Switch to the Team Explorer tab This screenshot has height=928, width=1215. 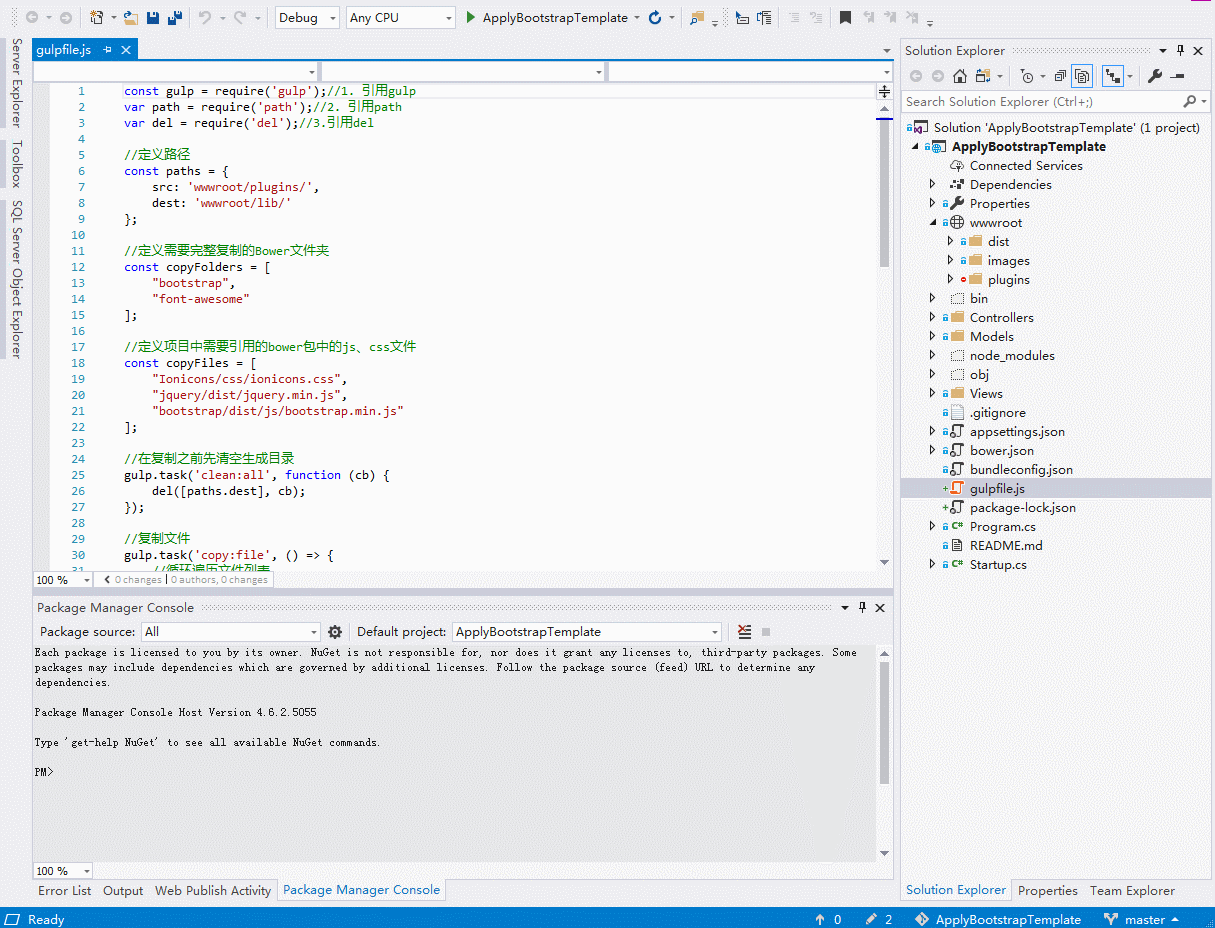(x=1132, y=890)
